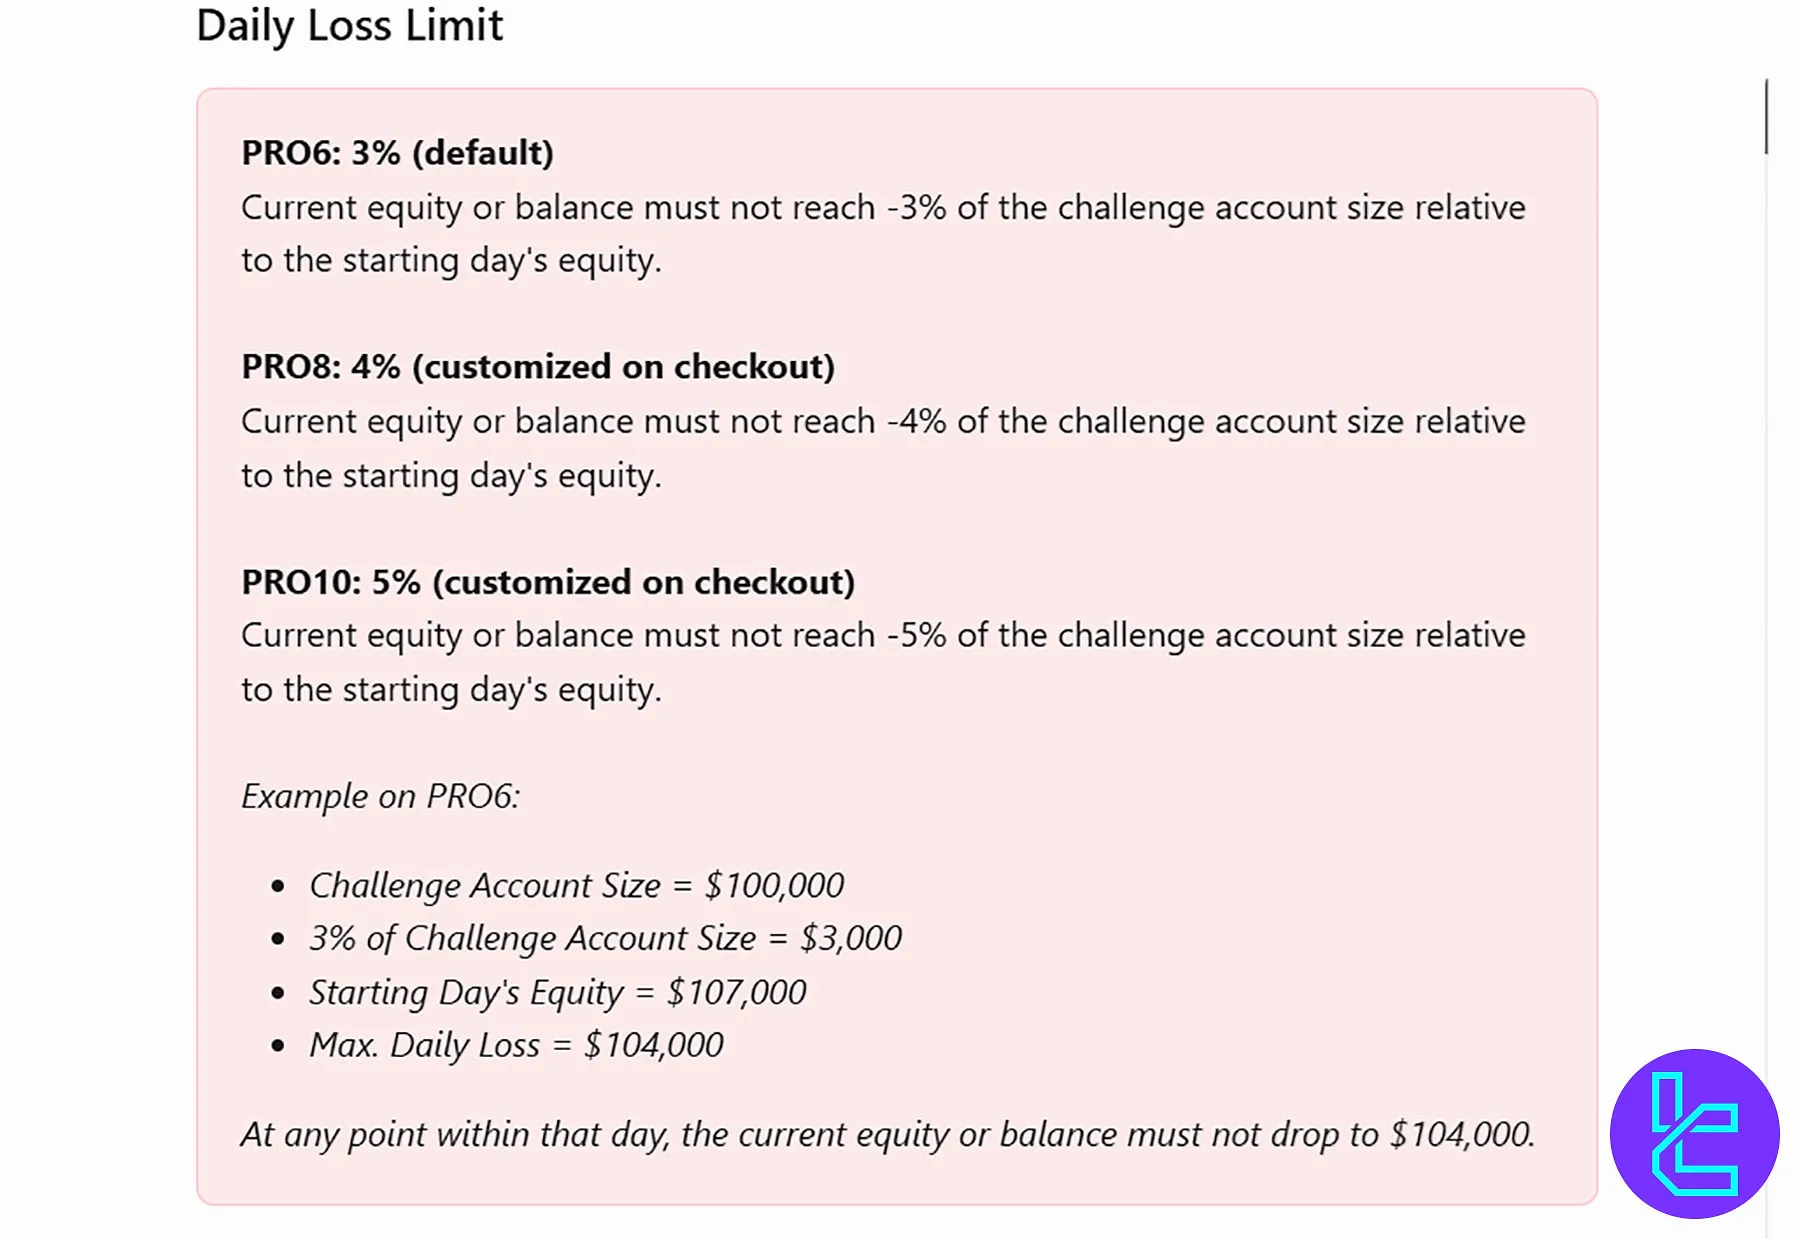Image resolution: width=1800 pixels, height=1239 pixels.
Task: Click the final sentence about dropping to $104,000
Action: [887, 1134]
